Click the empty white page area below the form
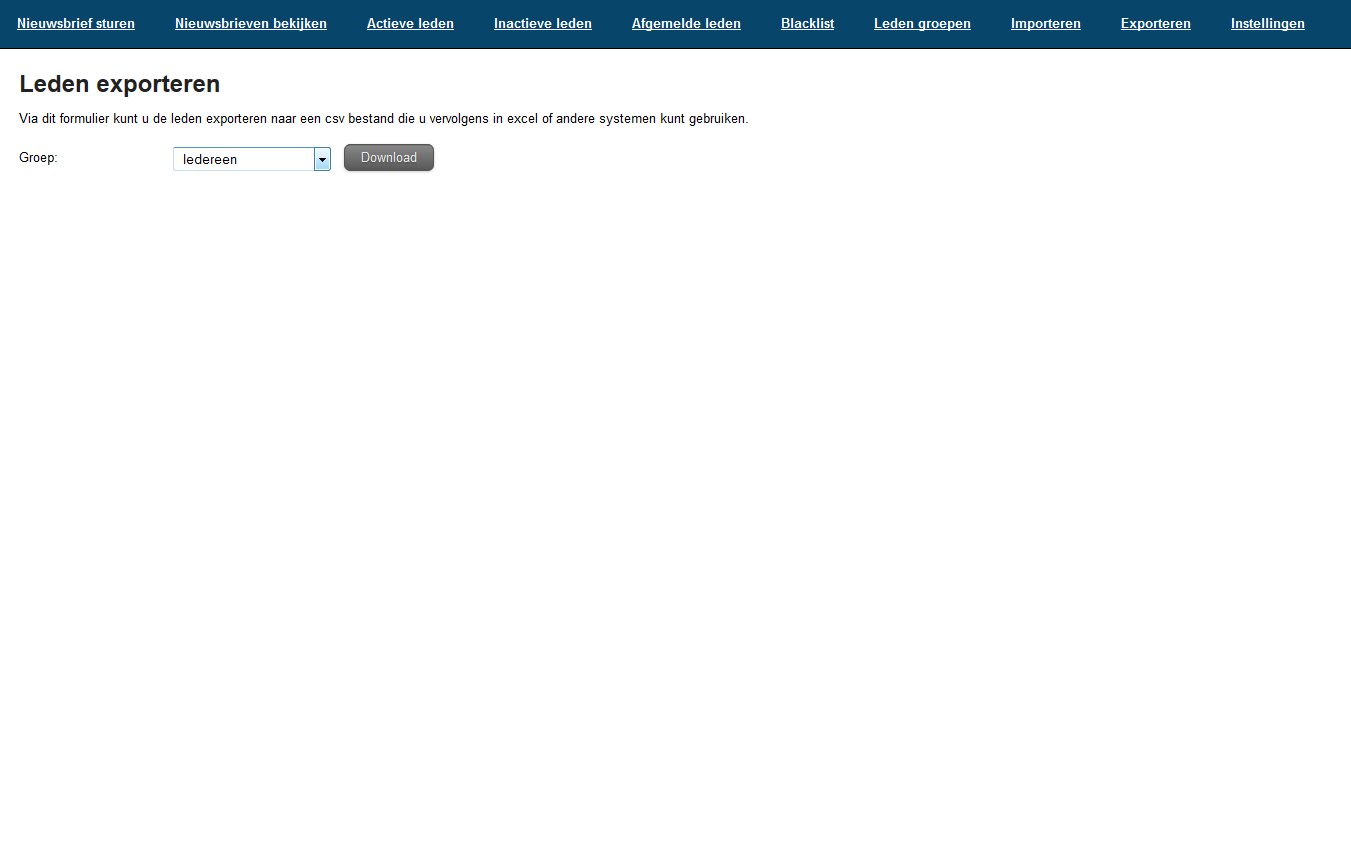 [675, 500]
